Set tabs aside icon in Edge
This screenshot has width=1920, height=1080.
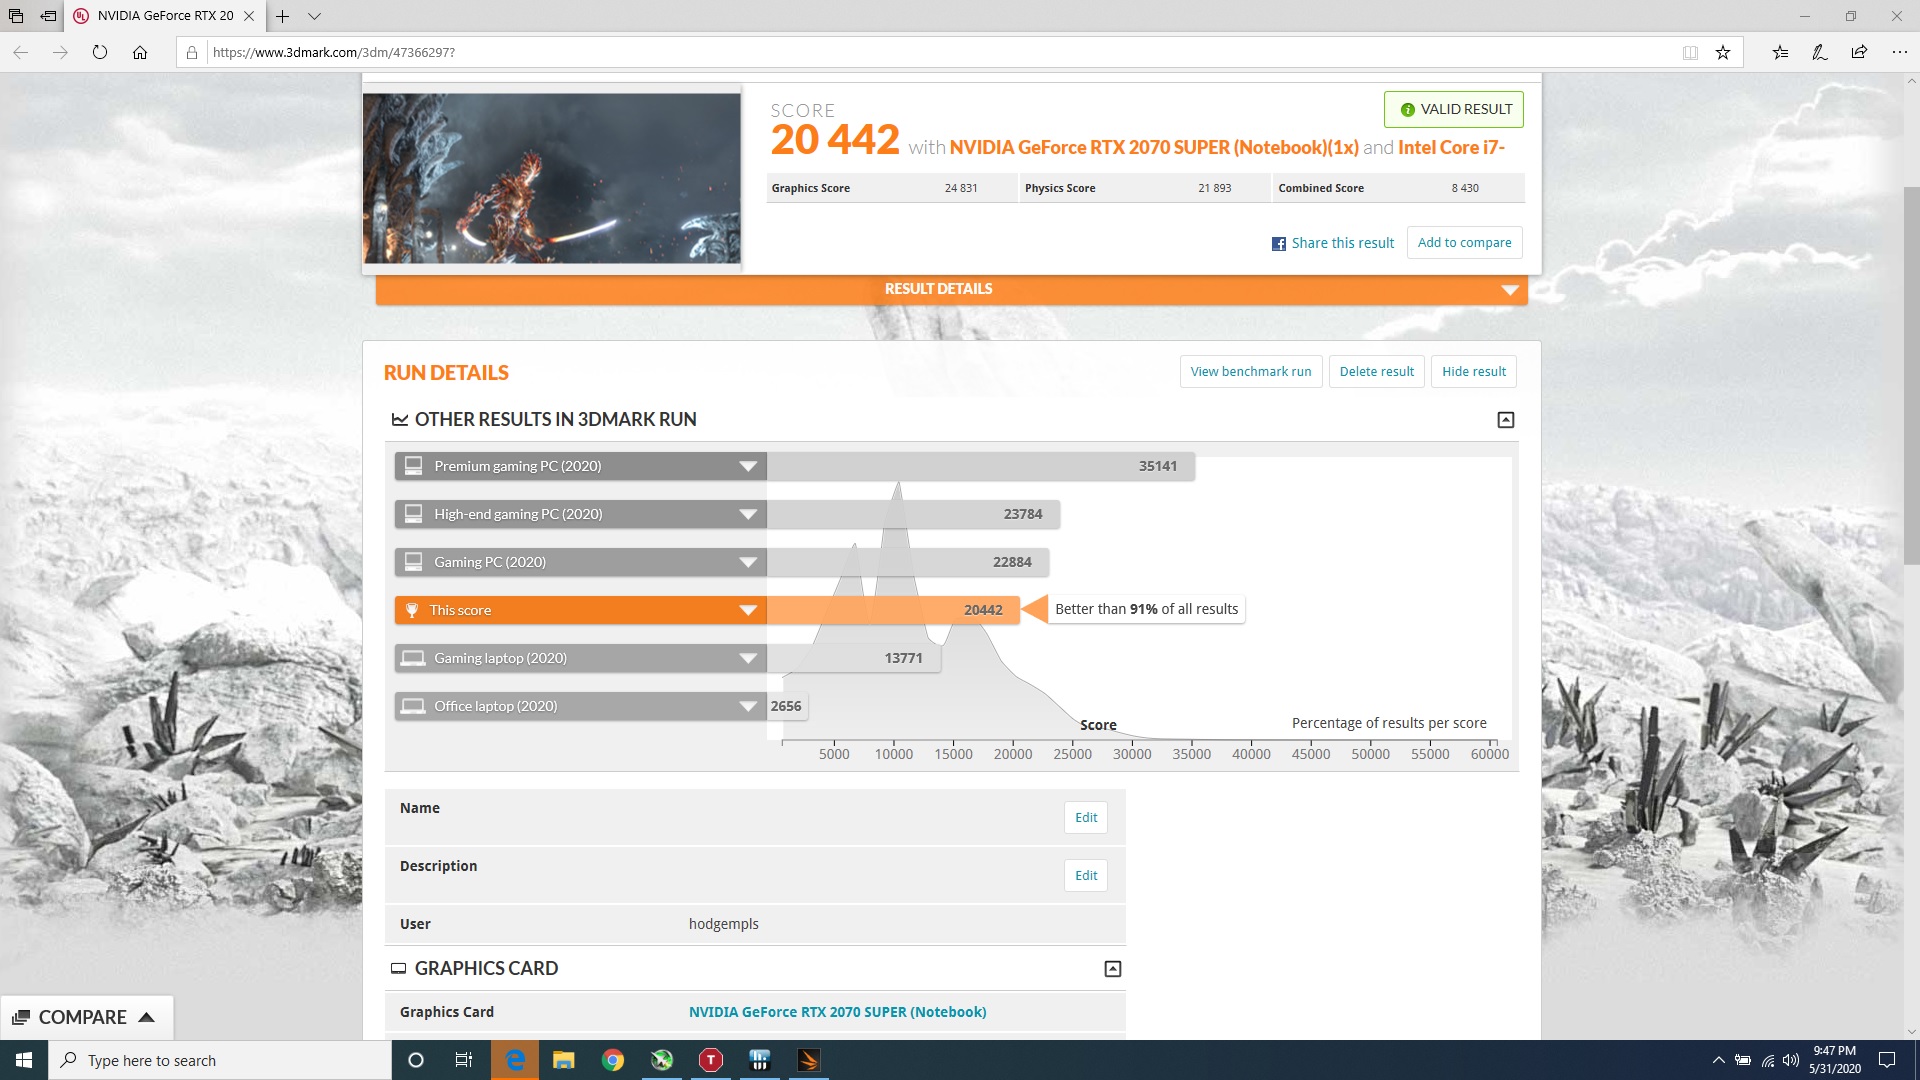pos(48,16)
